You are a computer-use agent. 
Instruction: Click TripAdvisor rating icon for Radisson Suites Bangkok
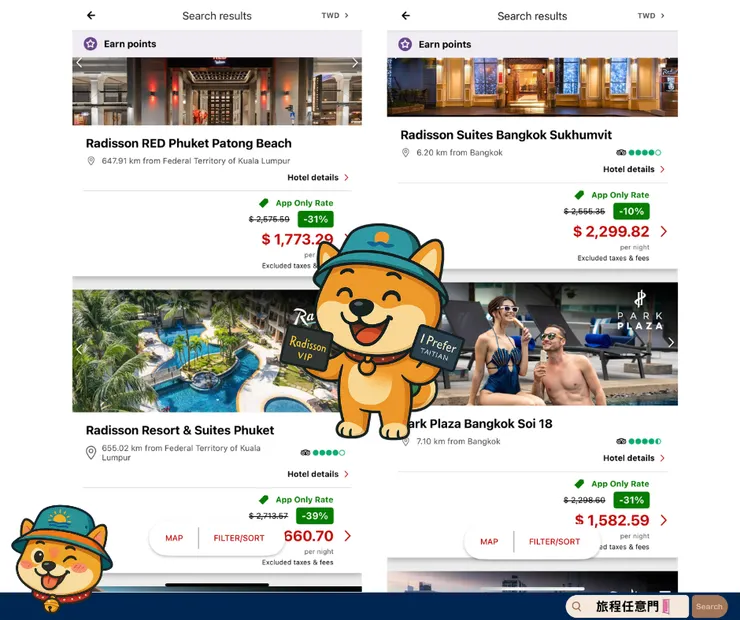621,152
